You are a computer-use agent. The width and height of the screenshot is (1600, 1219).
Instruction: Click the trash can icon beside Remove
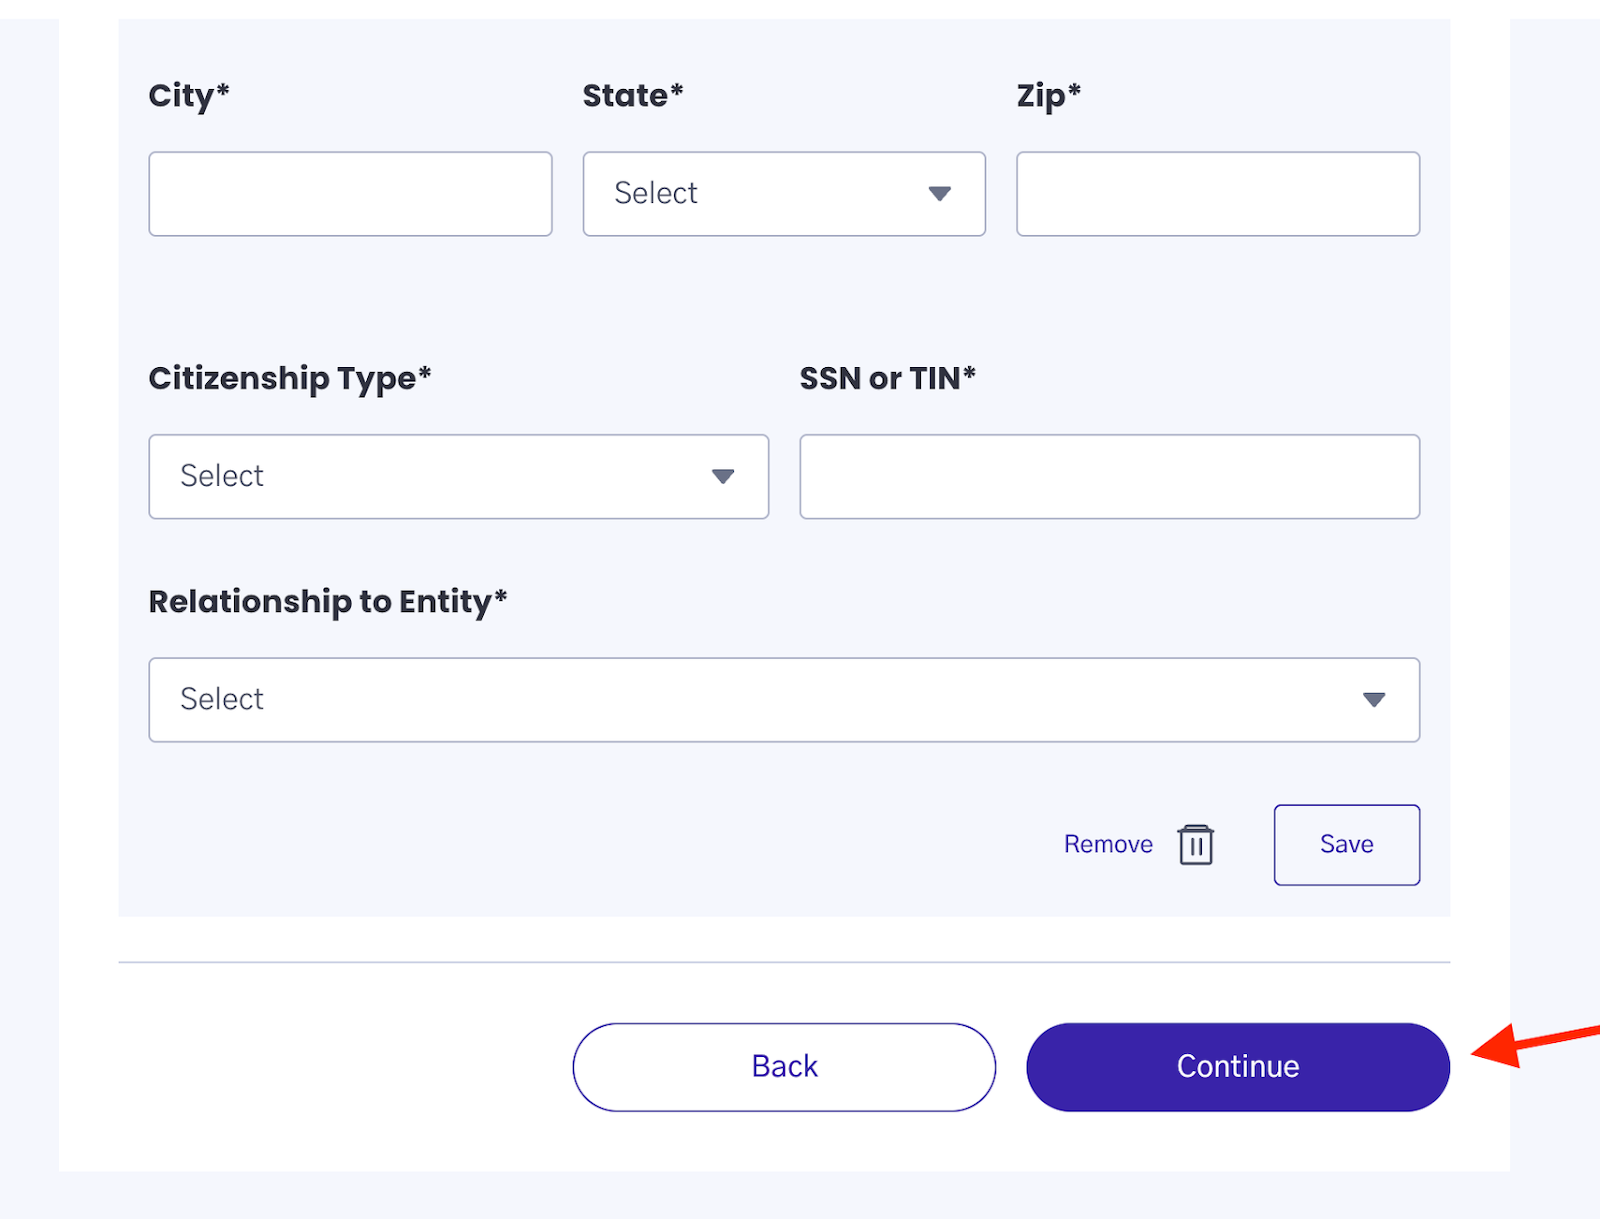coord(1195,844)
